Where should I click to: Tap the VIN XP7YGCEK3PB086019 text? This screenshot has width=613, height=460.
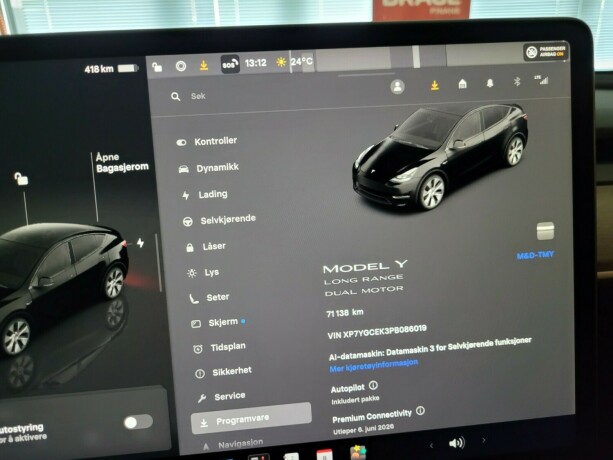pyautogui.click(x=377, y=331)
